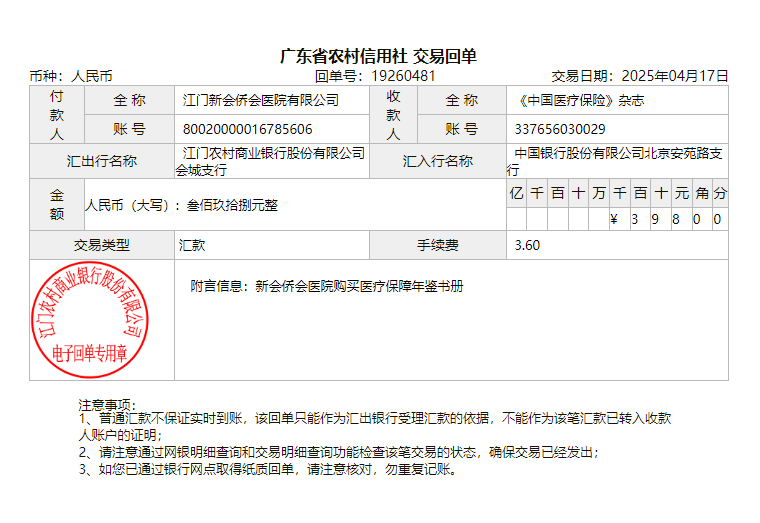Click the 交易类型 label cell
760x523 pixels.
102,245
